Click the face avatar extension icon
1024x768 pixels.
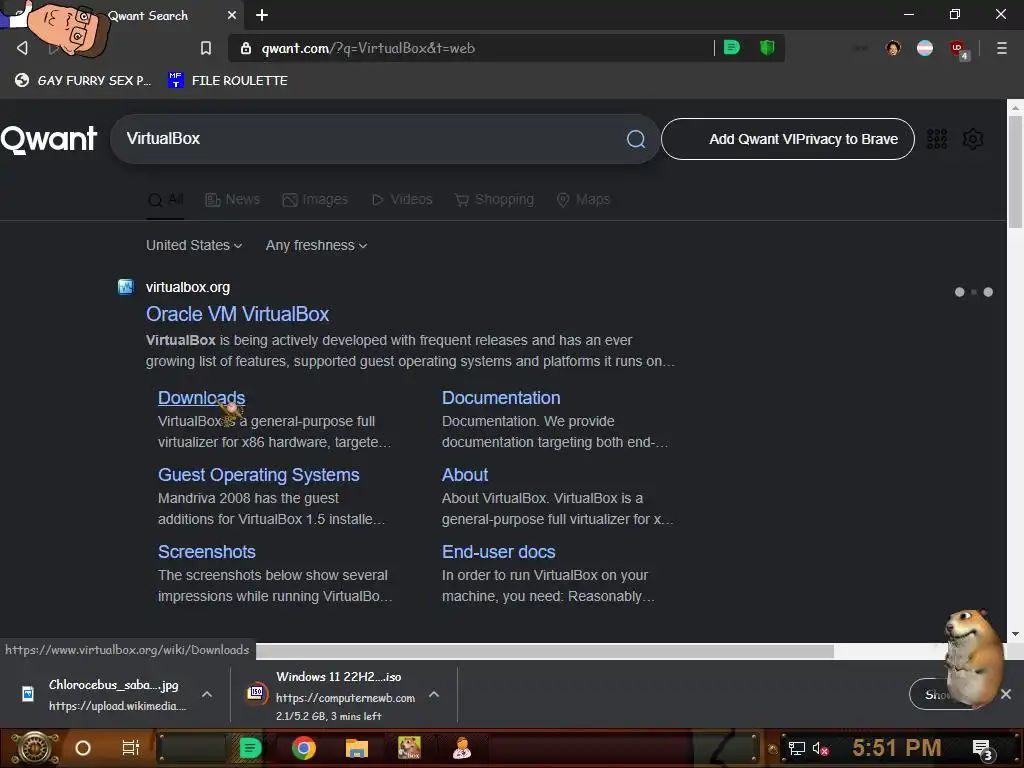coord(893,48)
